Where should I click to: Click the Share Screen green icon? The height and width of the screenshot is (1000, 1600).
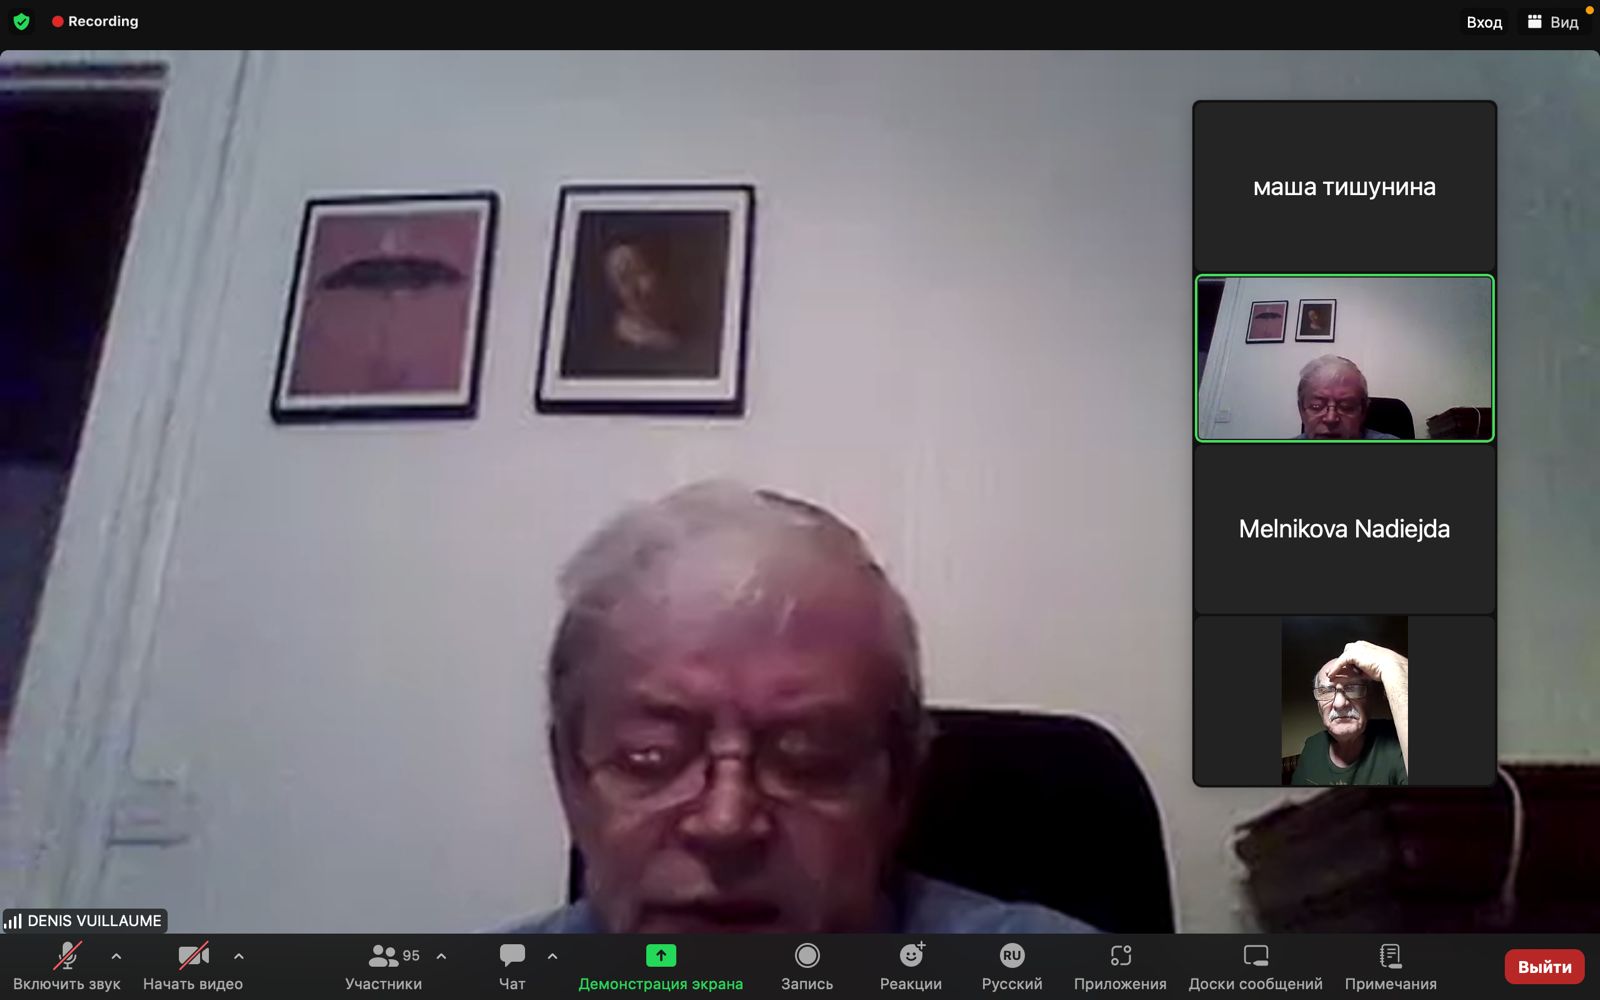coord(660,956)
